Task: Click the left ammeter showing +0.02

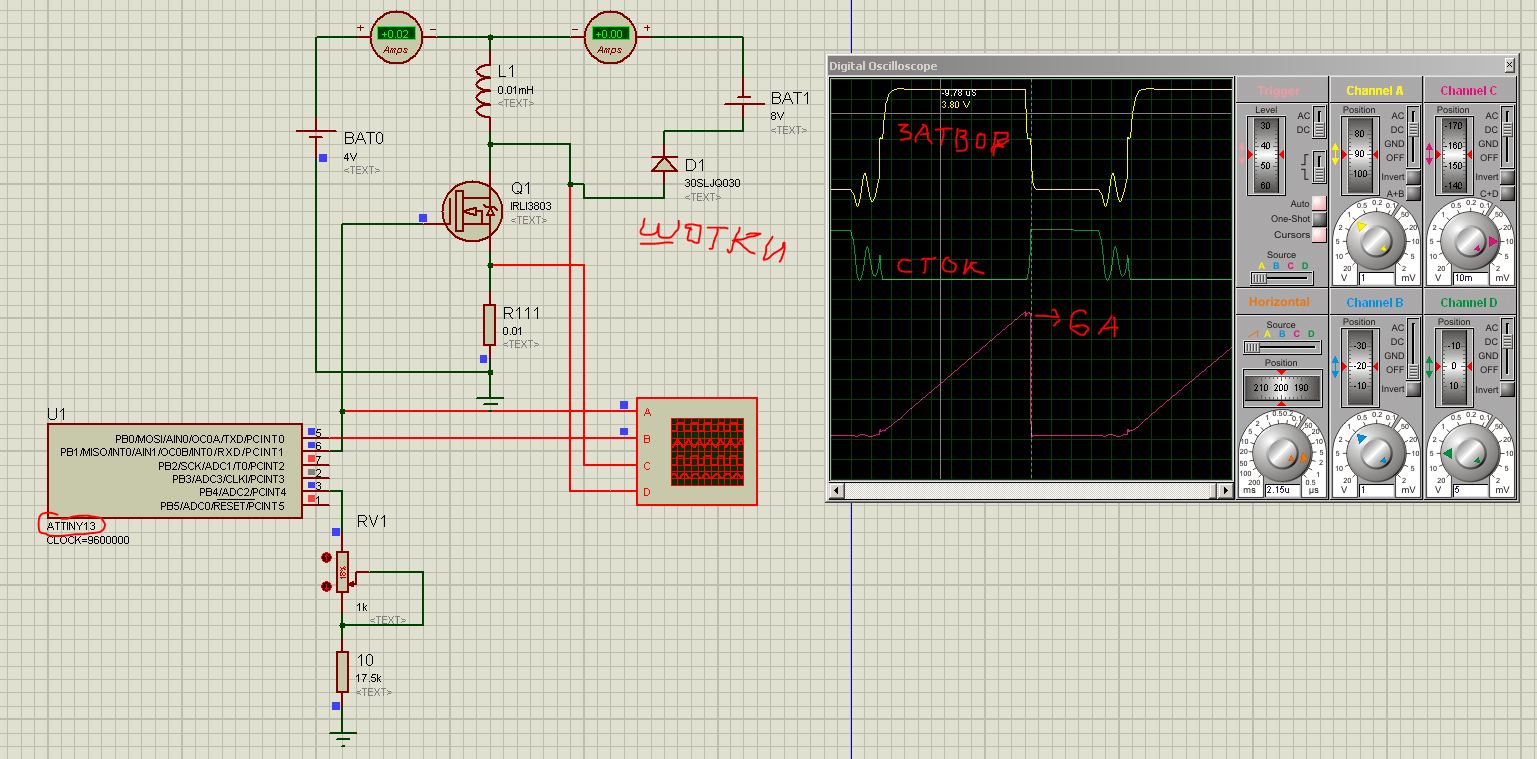Action: click(x=397, y=38)
